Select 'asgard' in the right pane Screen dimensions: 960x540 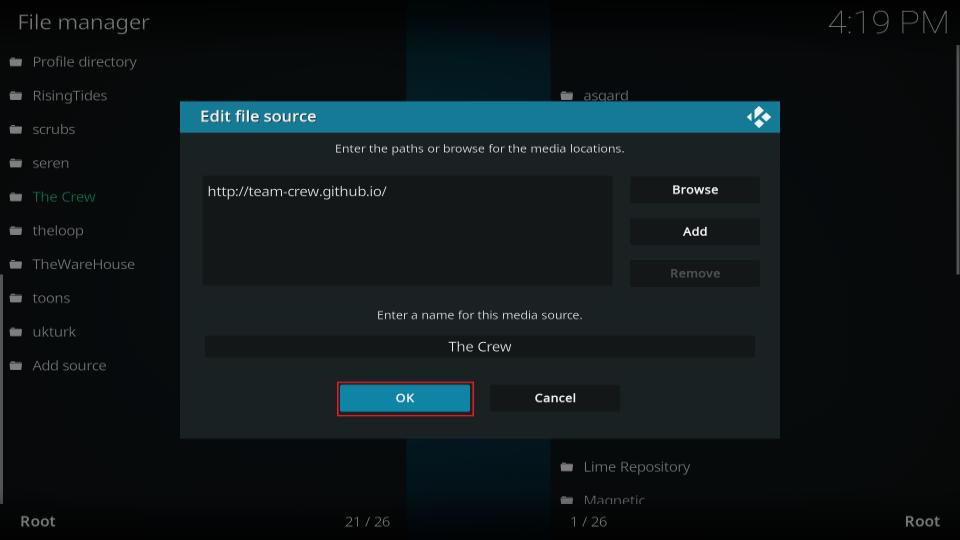point(606,96)
